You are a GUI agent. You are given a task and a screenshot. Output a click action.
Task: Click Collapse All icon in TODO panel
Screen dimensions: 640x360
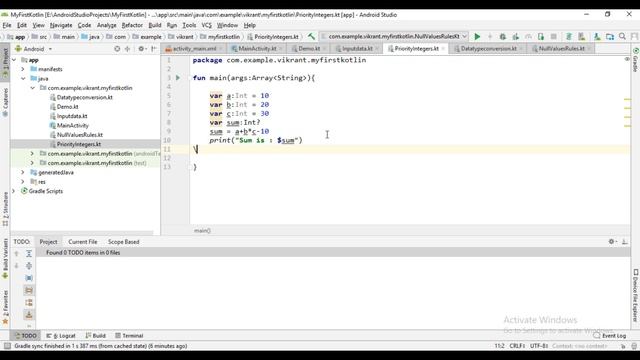(x=29, y=266)
